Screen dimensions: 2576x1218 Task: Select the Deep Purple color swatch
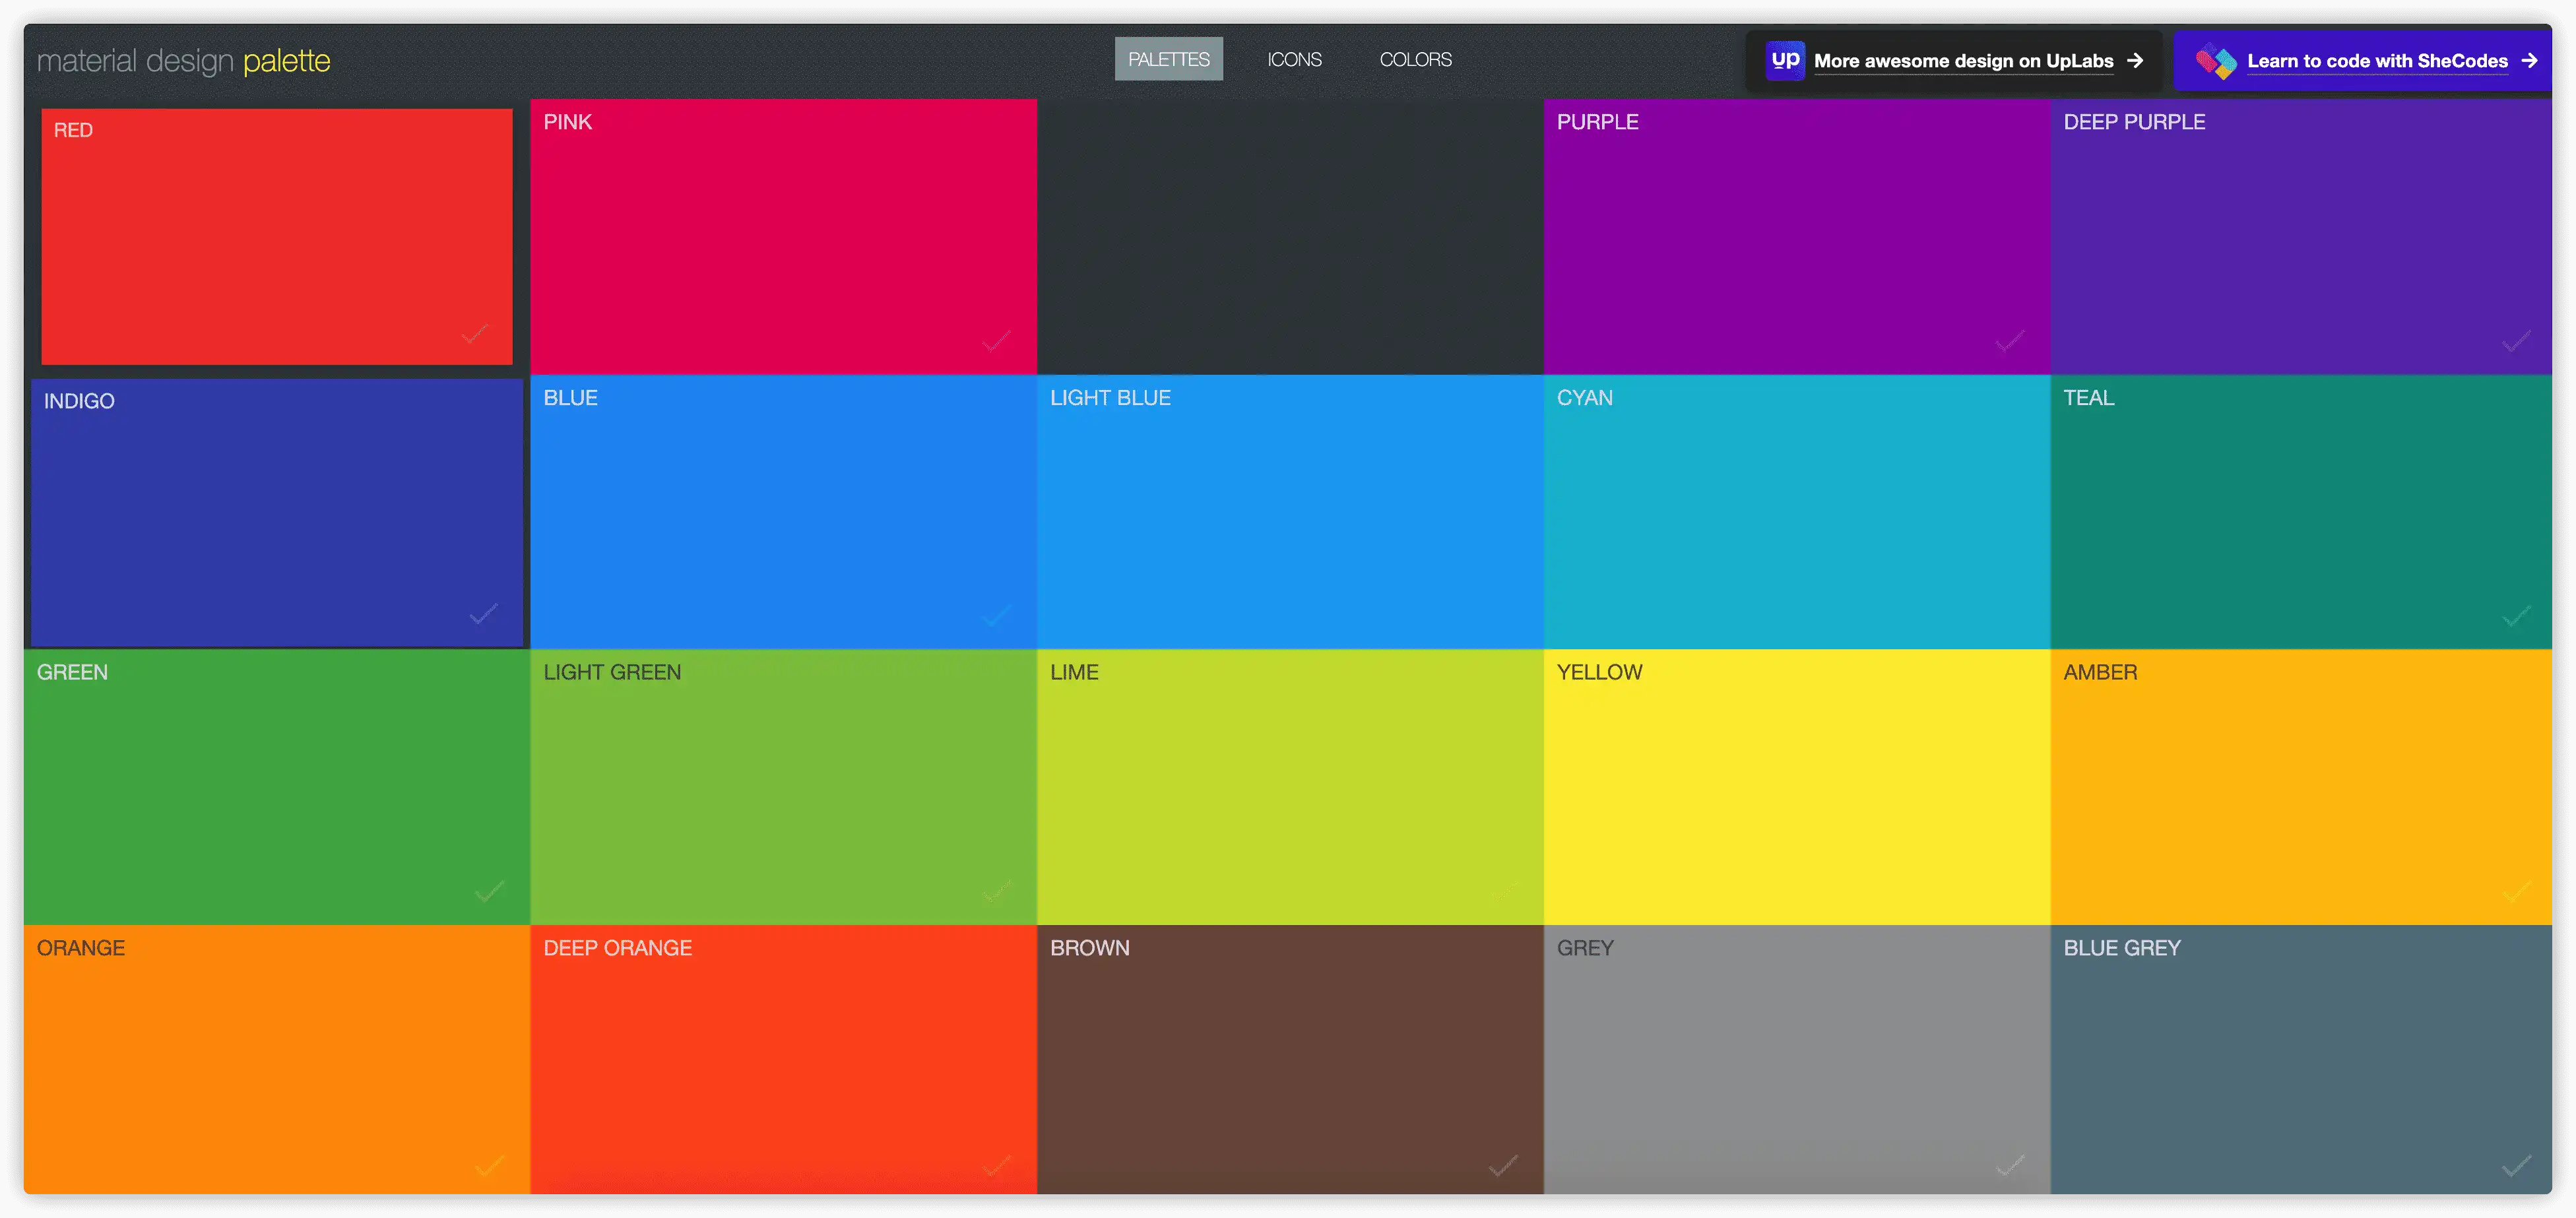click(2301, 237)
